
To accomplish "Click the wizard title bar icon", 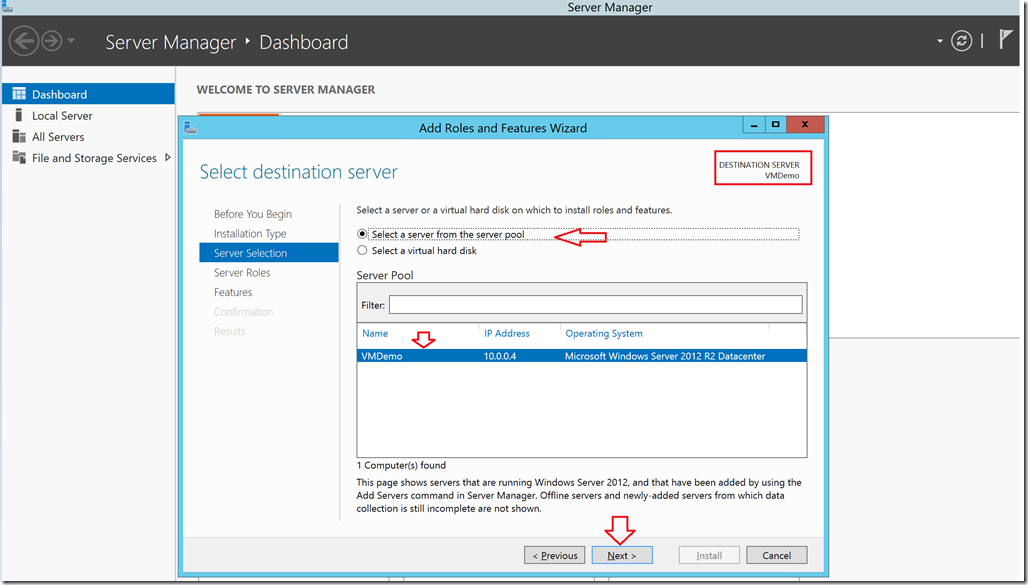I will click(x=191, y=127).
